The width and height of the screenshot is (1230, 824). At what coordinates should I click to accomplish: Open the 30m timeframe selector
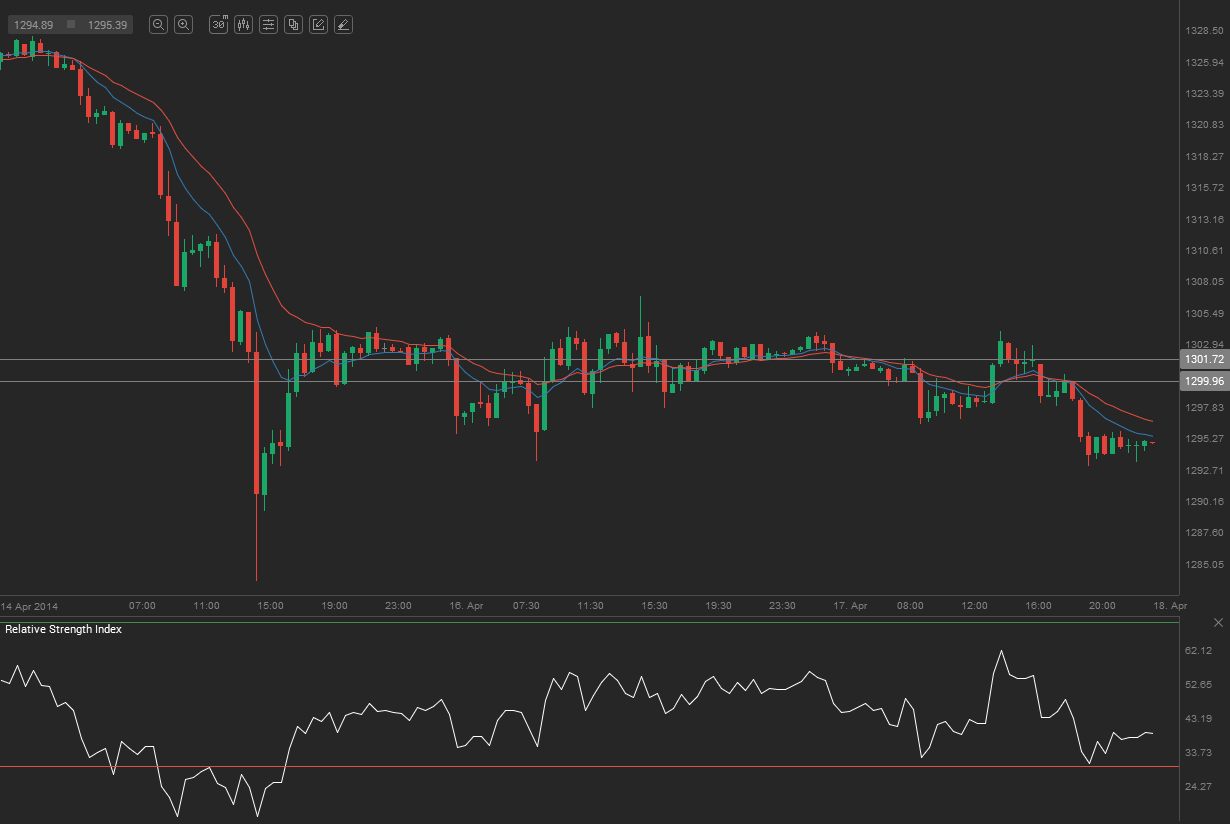(x=218, y=25)
